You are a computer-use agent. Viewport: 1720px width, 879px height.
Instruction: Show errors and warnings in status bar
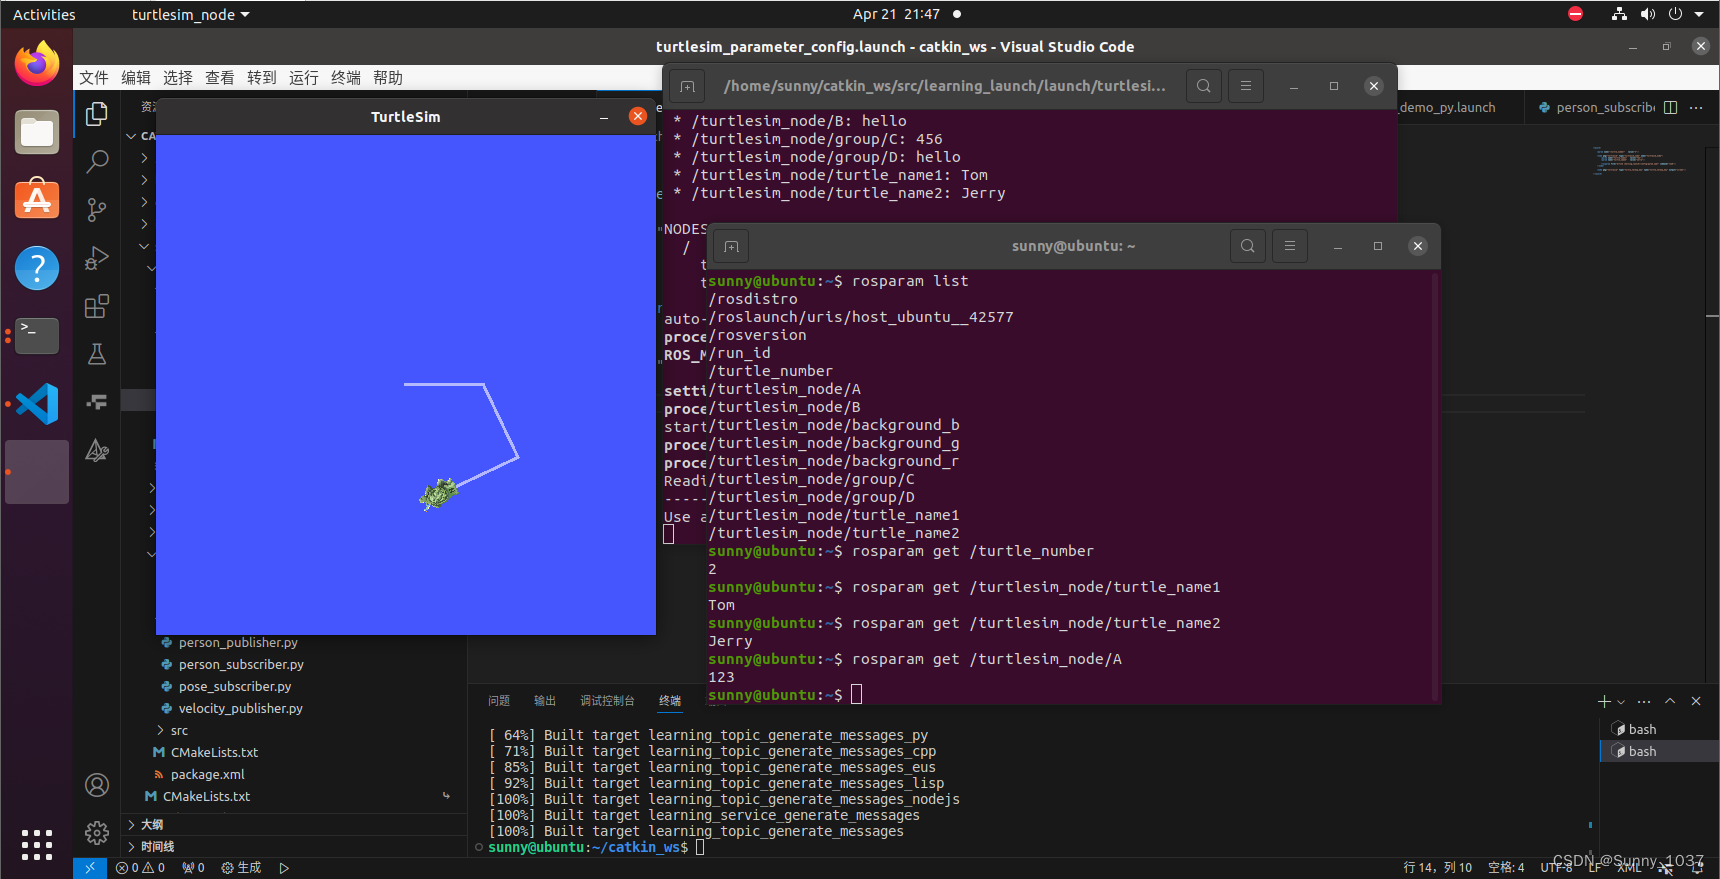pyautogui.click(x=140, y=868)
